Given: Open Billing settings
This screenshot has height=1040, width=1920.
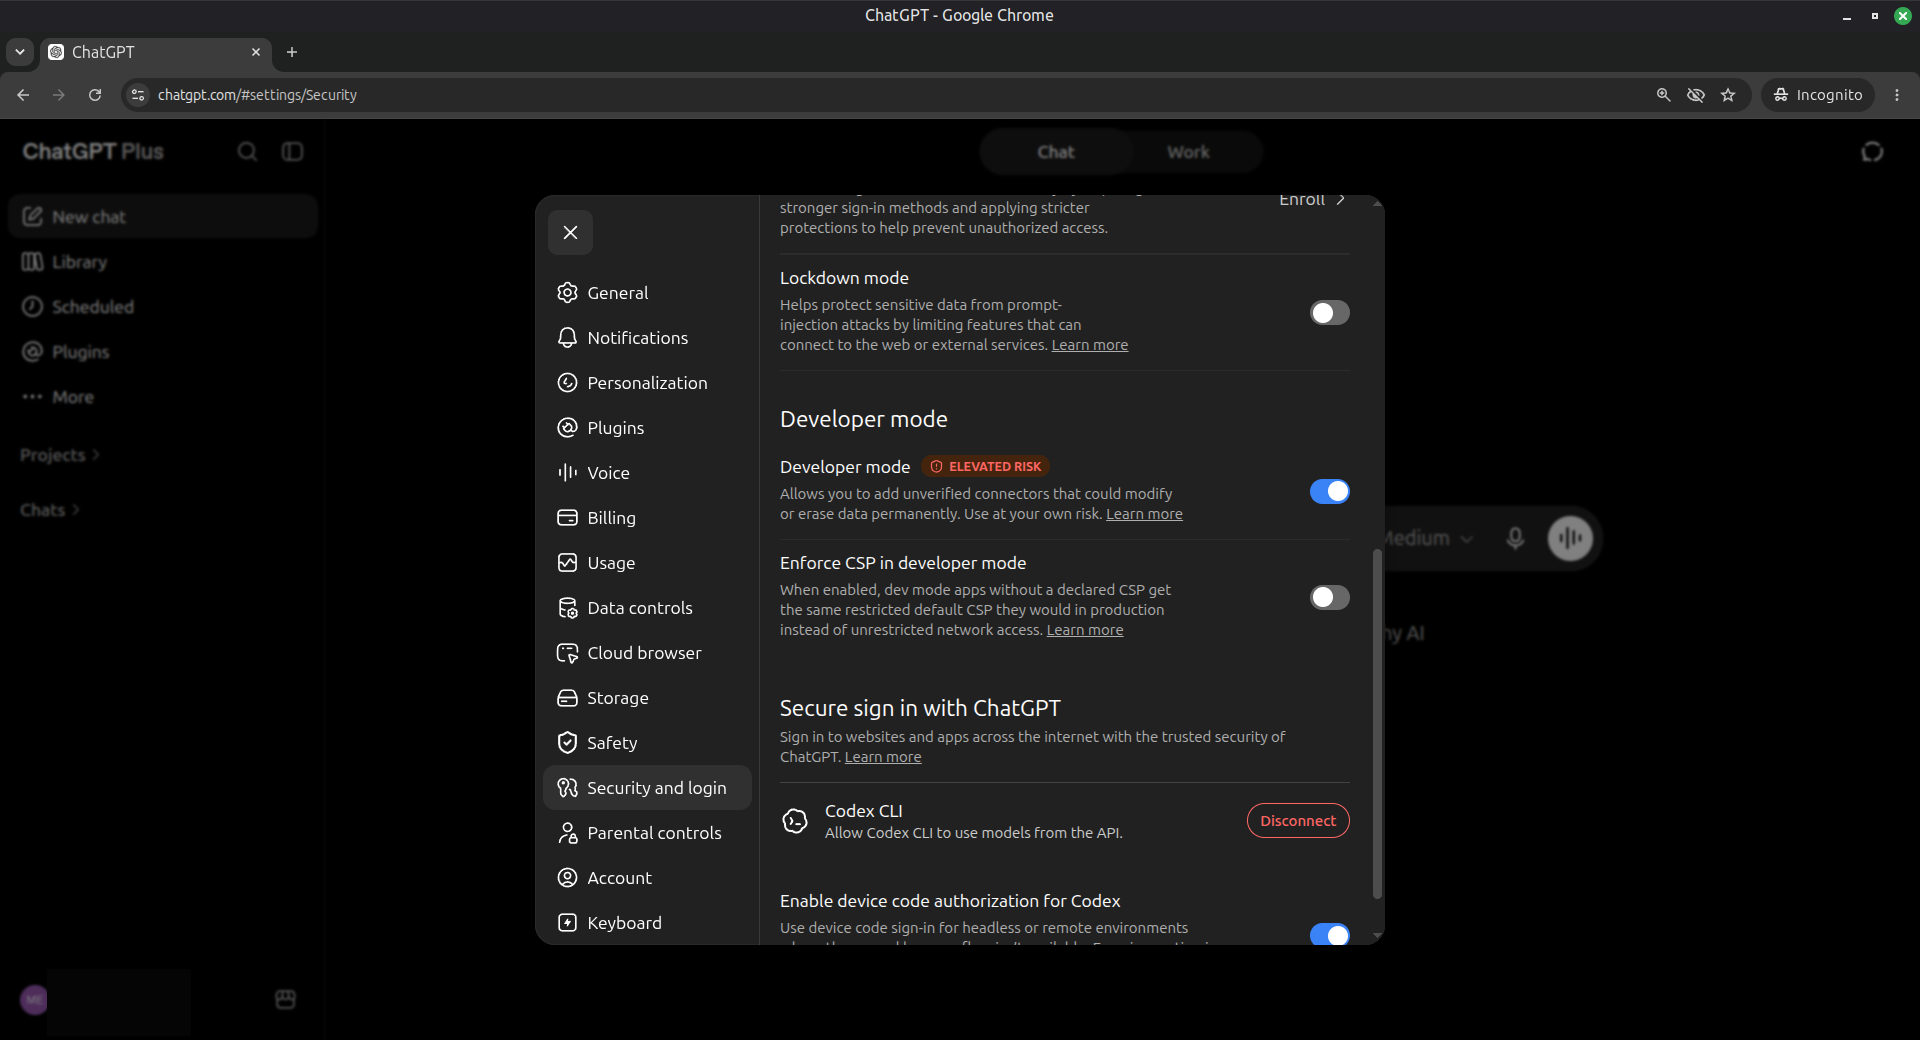Looking at the screenshot, I should pyautogui.click(x=647, y=518).
